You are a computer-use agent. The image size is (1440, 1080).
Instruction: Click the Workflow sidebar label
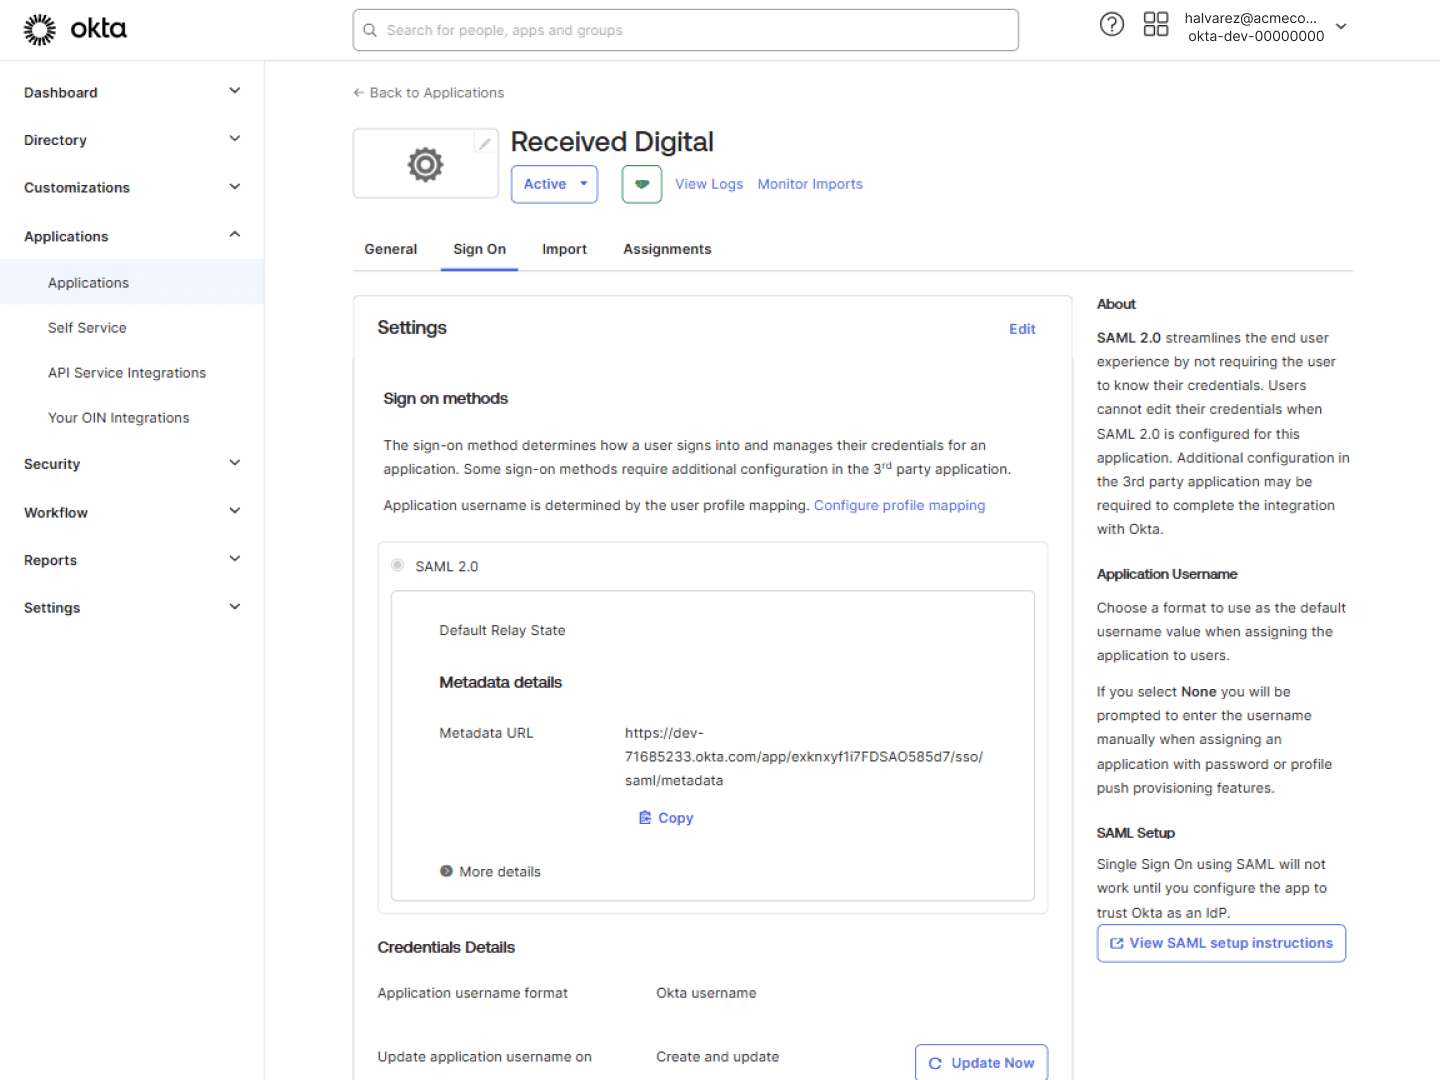coord(56,512)
